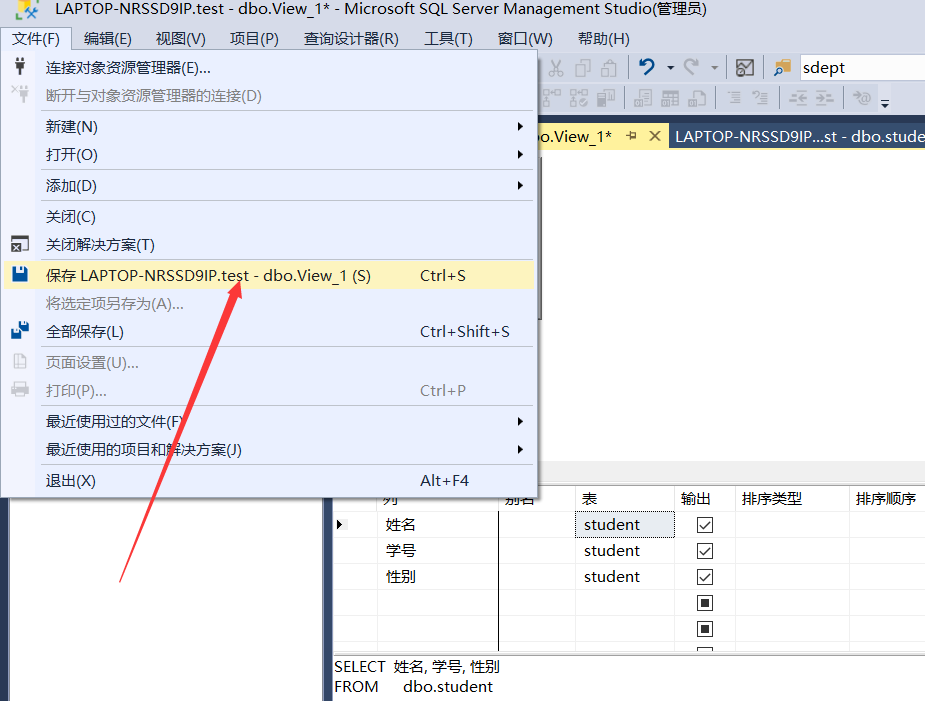Click the Copy icon in toolbar
Viewport: 925px width, 701px height.
[582, 68]
